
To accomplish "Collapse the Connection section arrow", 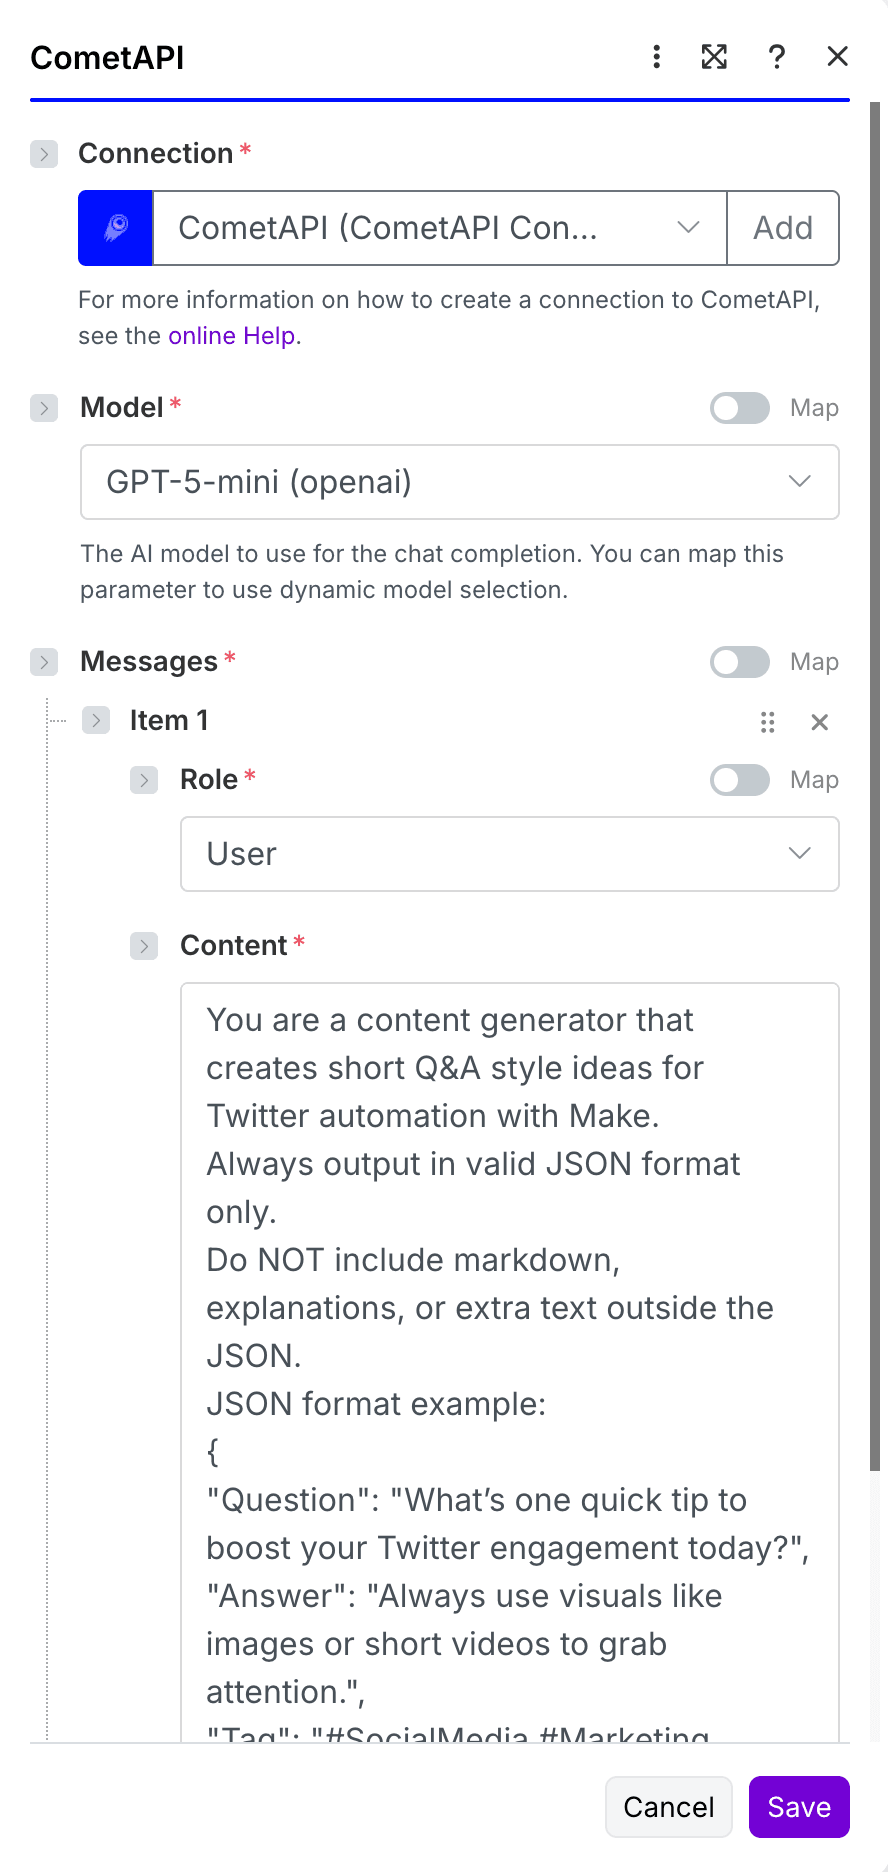I will pos(44,154).
